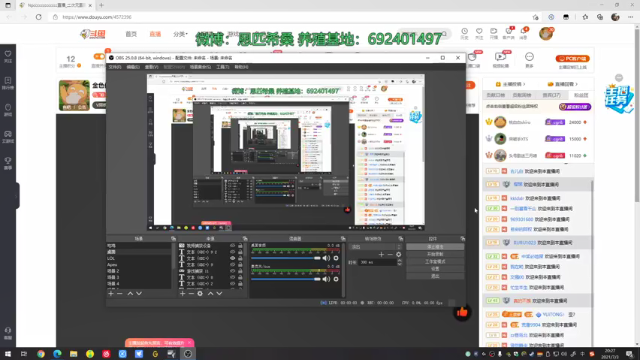Expand the 分类 dropdown in Douyu navigation

click(x=180, y=34)
